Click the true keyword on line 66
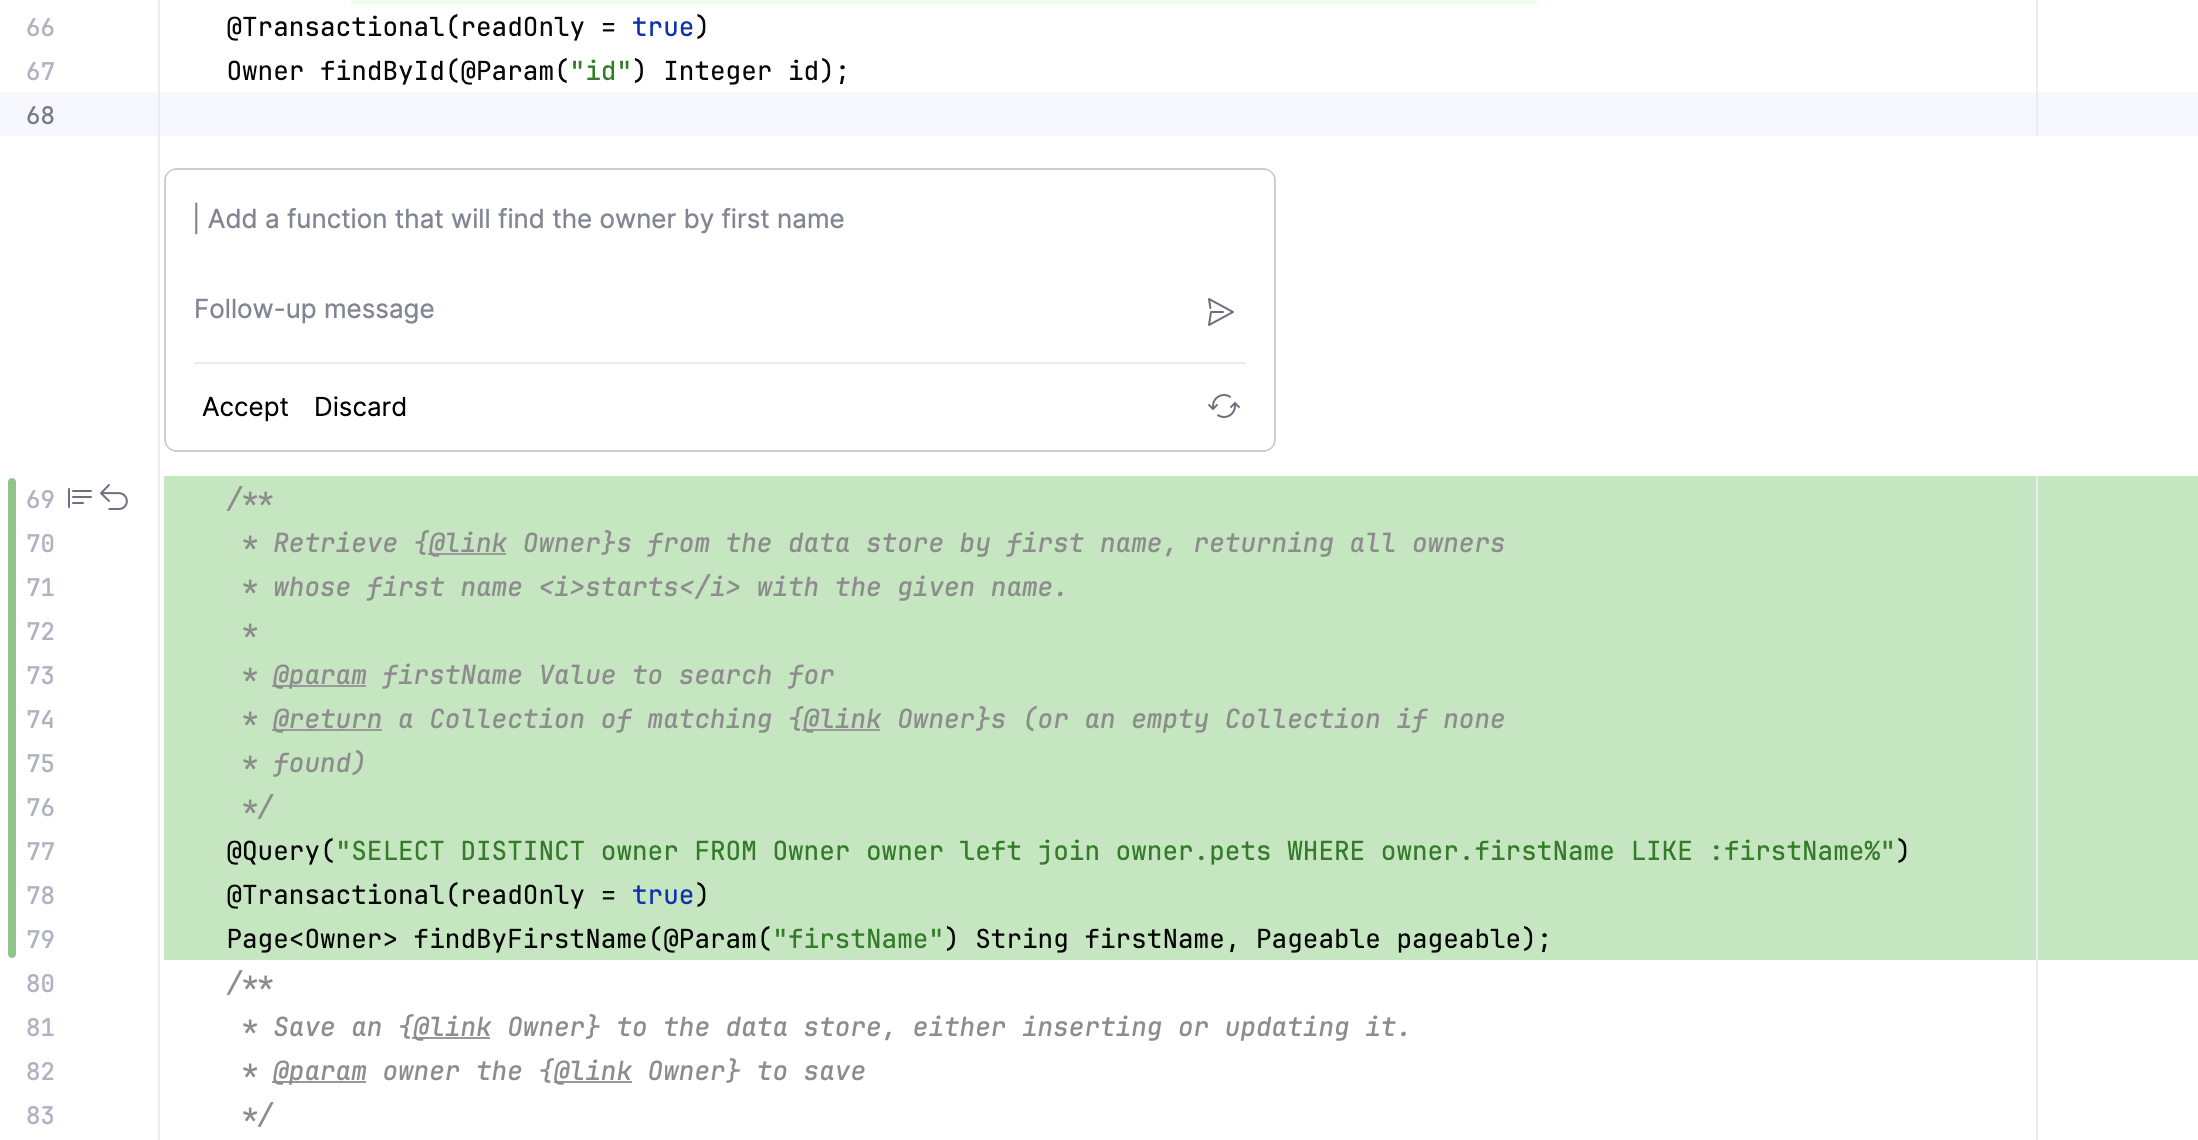Viewport: 2198px width, 1140px height. 662,27
